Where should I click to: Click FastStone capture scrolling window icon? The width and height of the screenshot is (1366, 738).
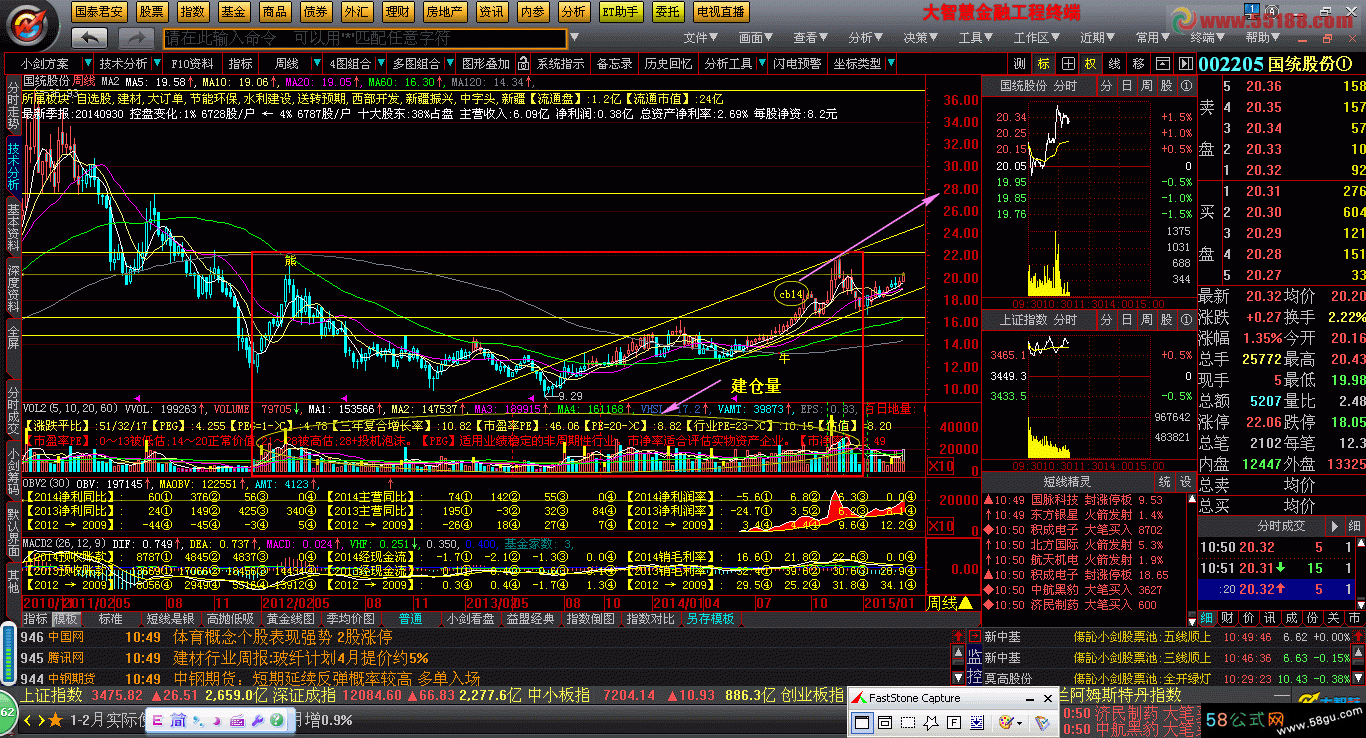(979, 721)
